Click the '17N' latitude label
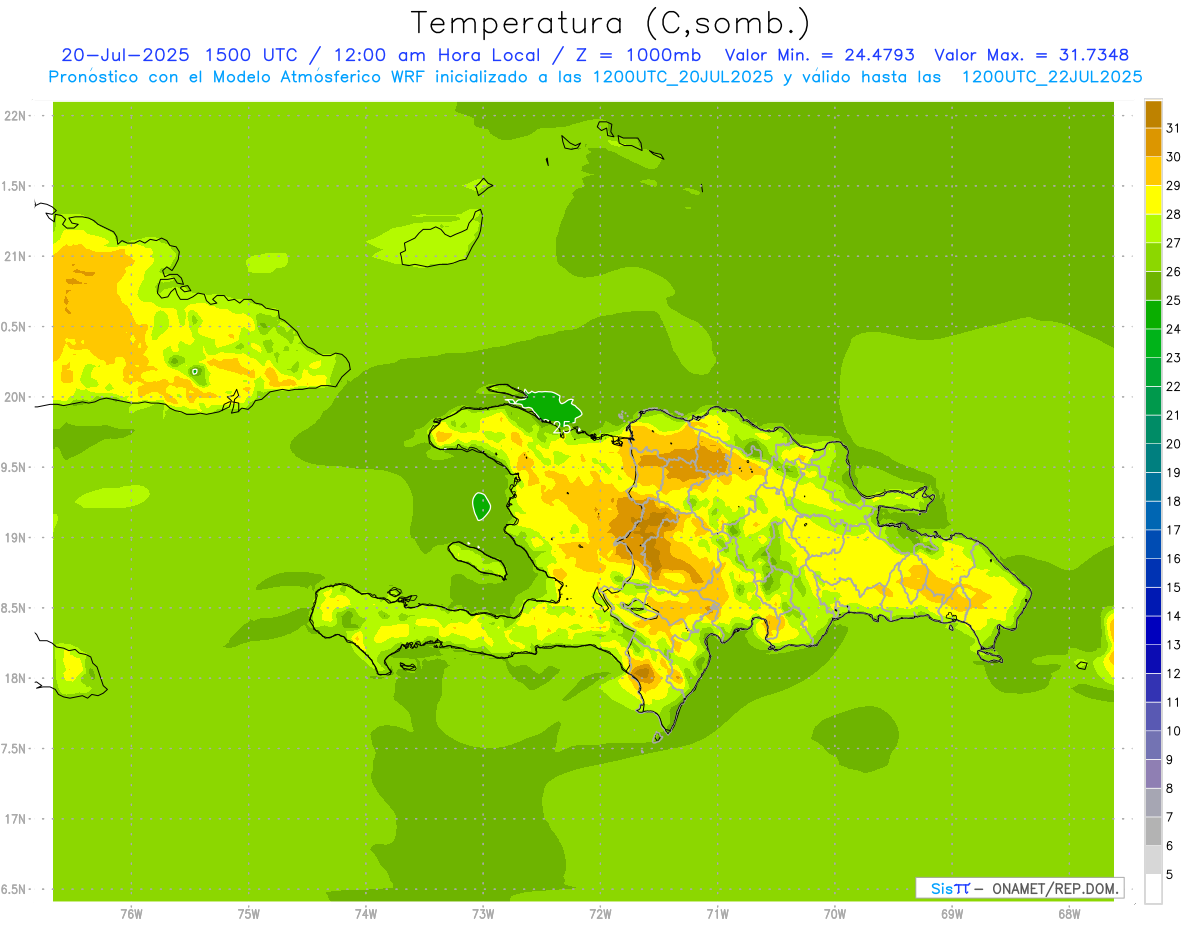 [x=16, y=819]
